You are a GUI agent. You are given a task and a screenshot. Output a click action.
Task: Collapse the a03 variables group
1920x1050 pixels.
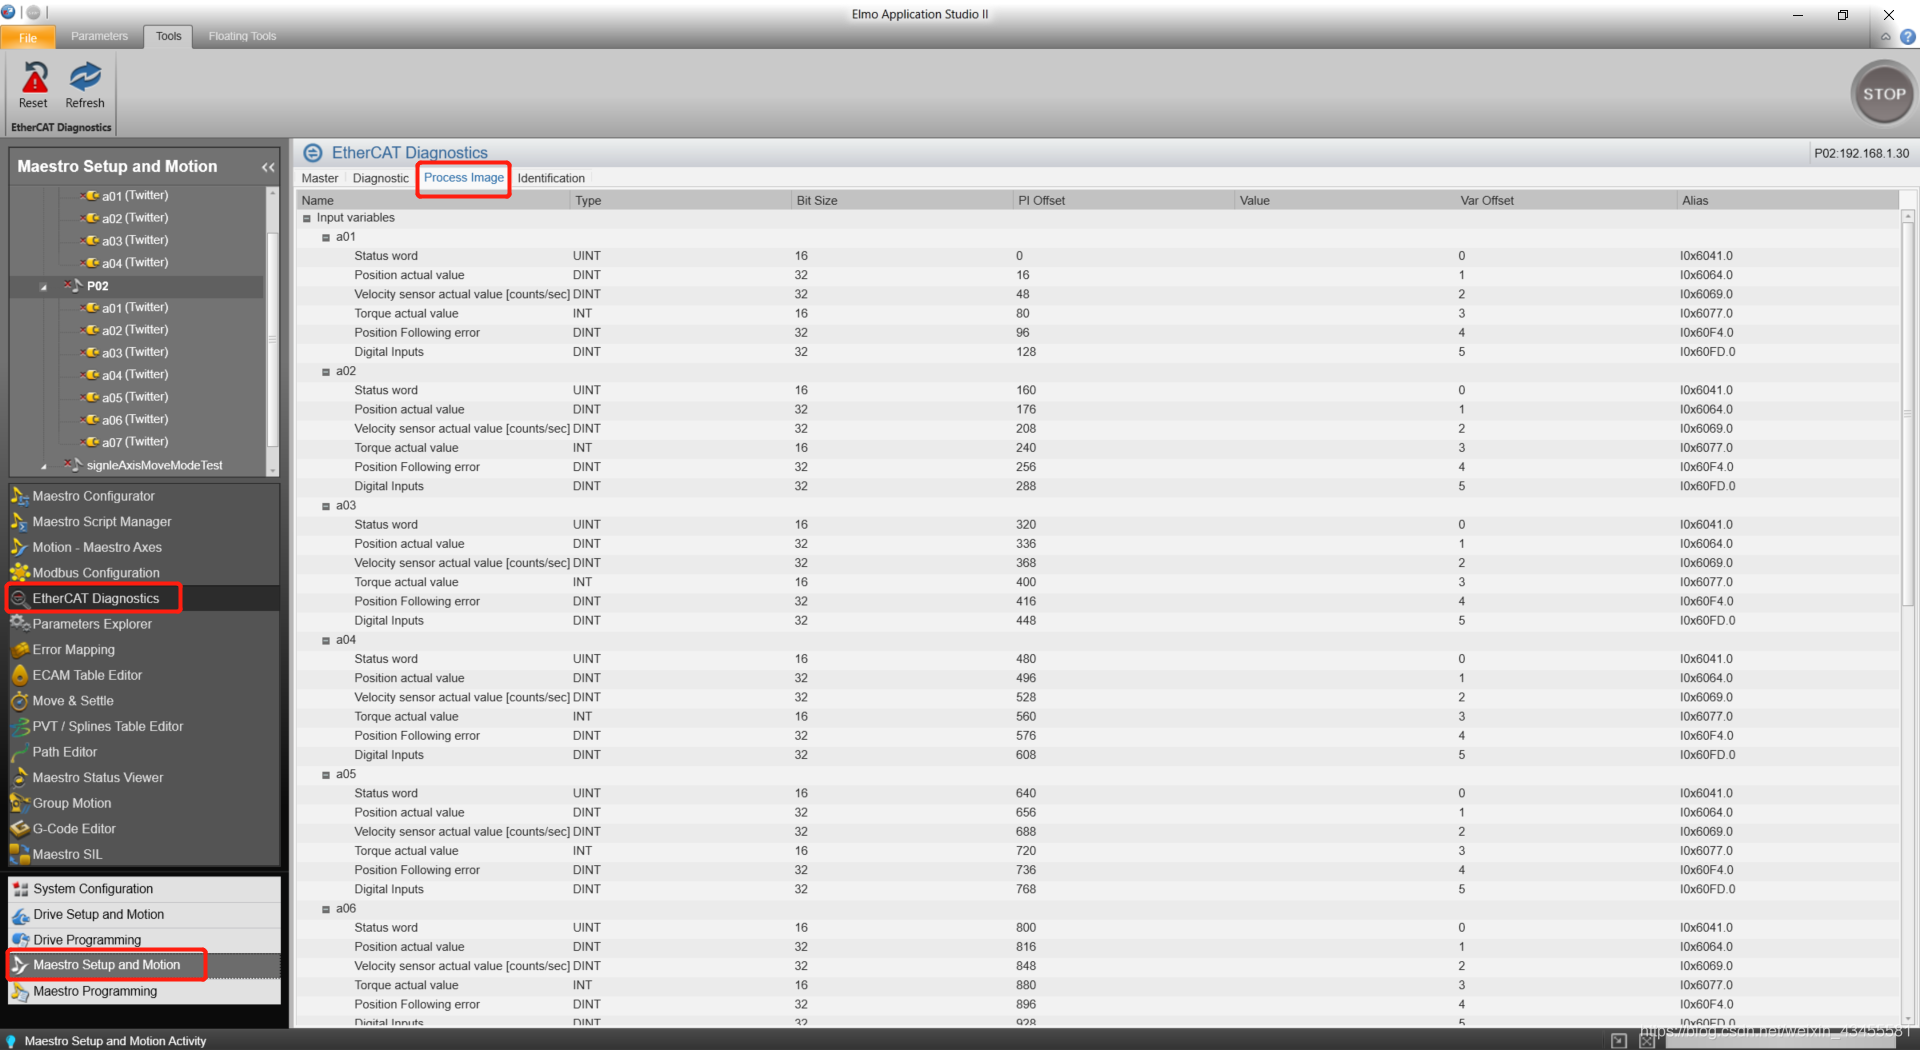coord(326,506)
